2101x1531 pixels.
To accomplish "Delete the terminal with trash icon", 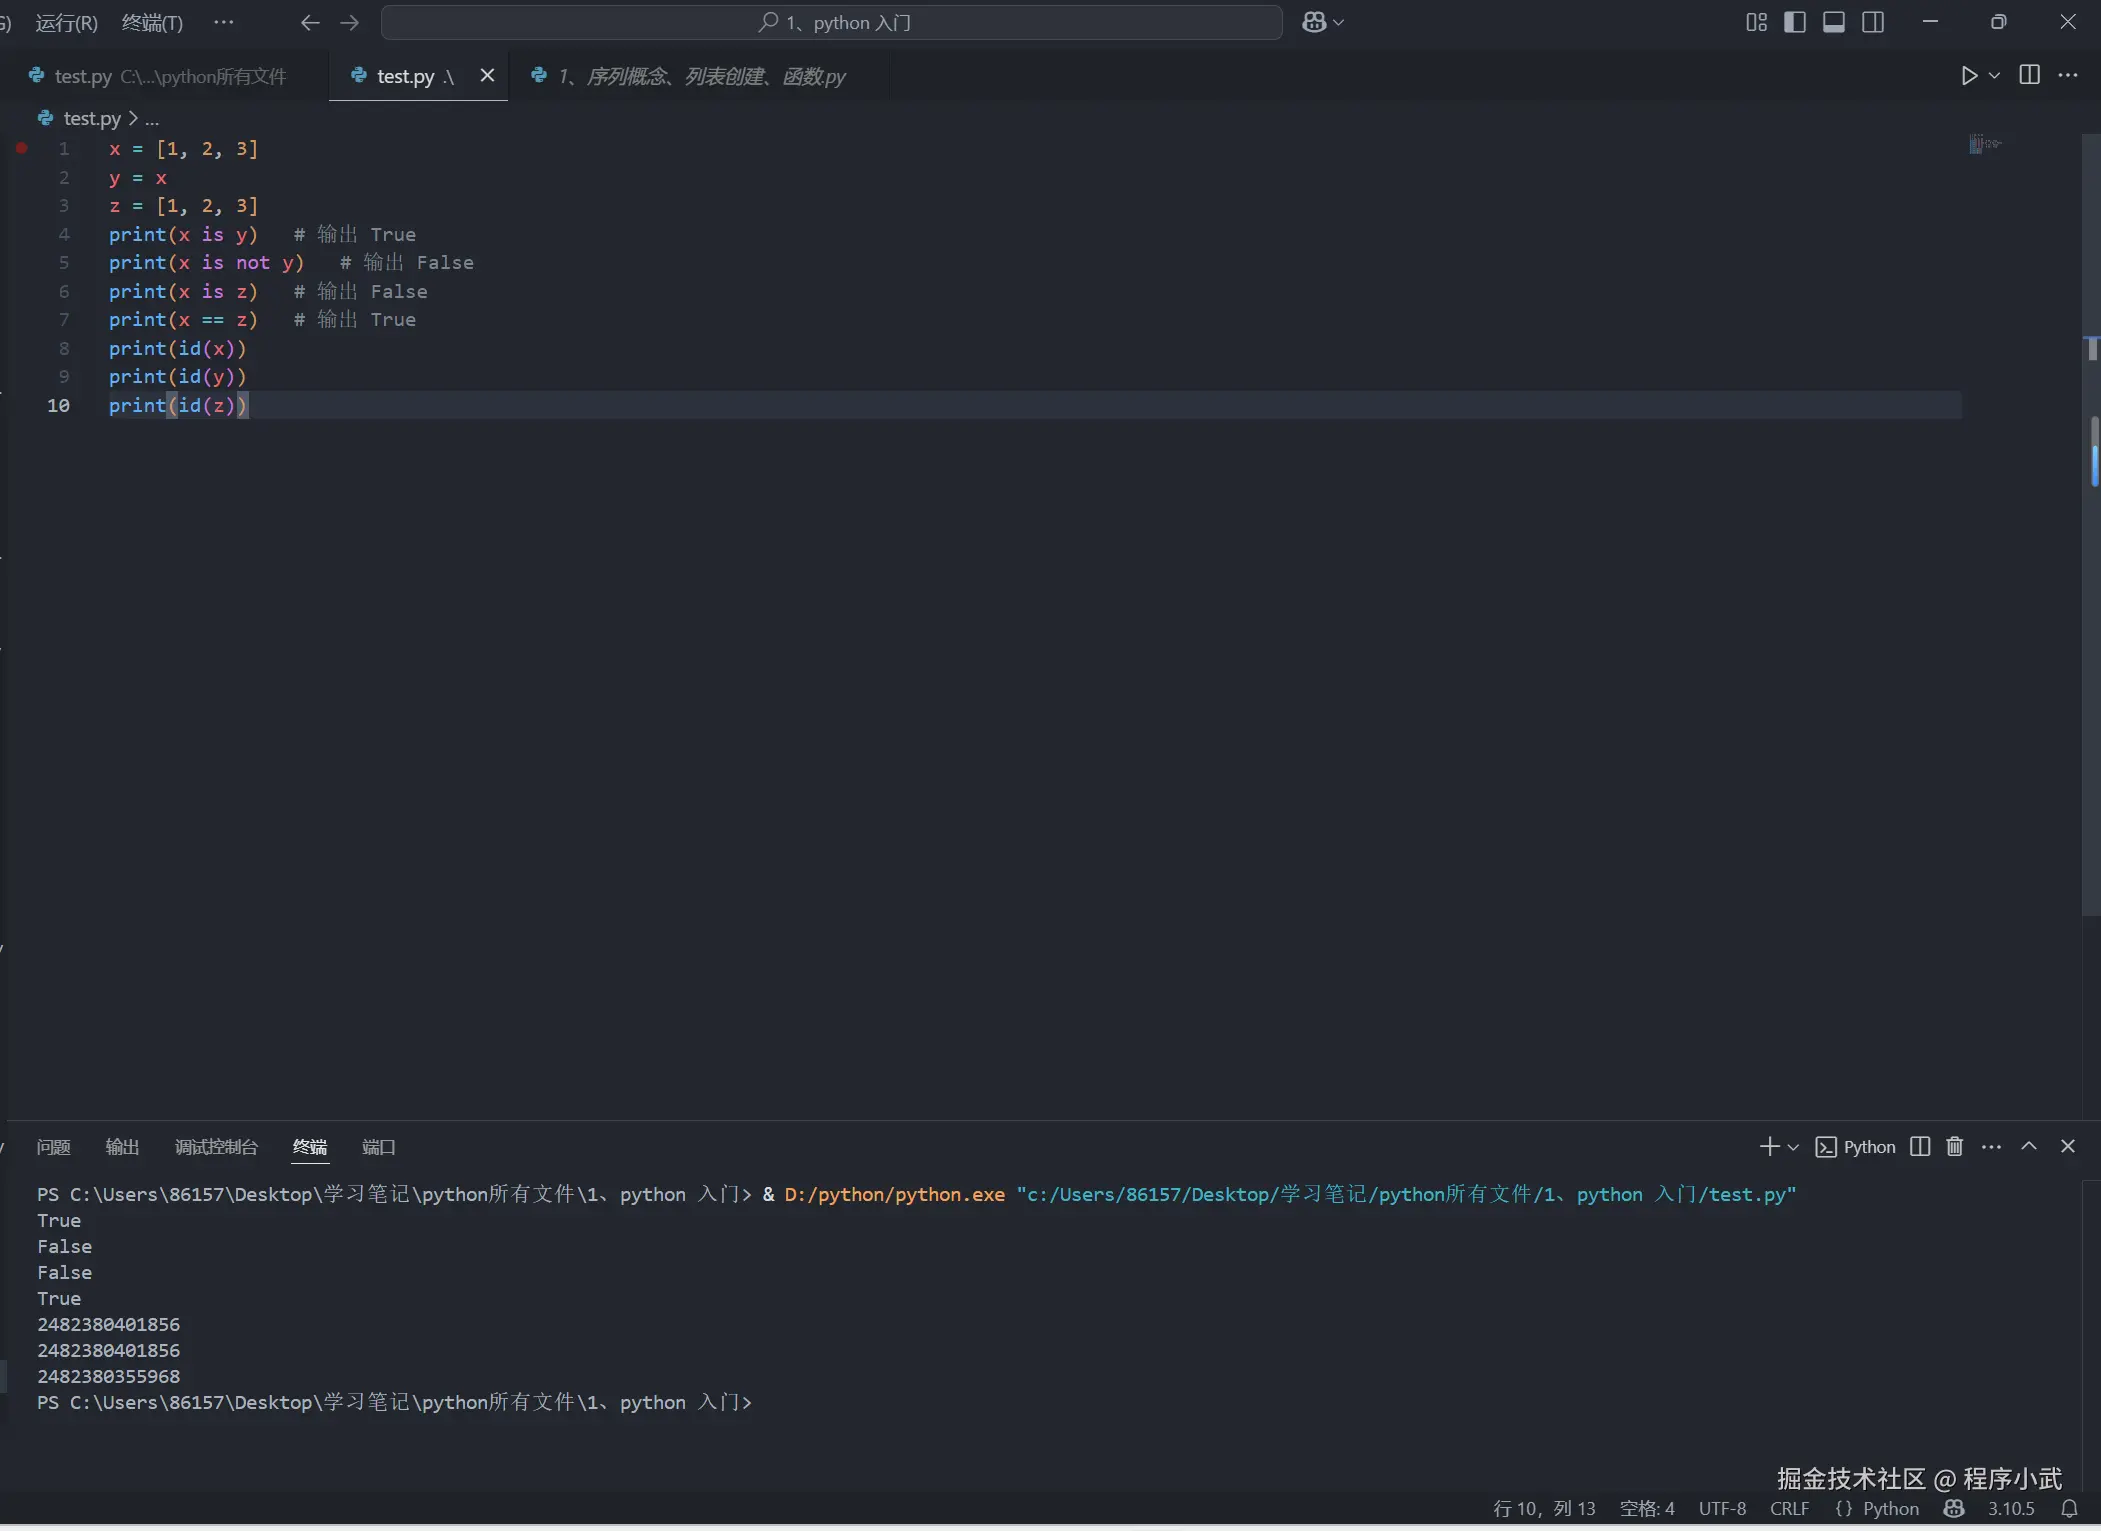I will pos(1954,1146).
